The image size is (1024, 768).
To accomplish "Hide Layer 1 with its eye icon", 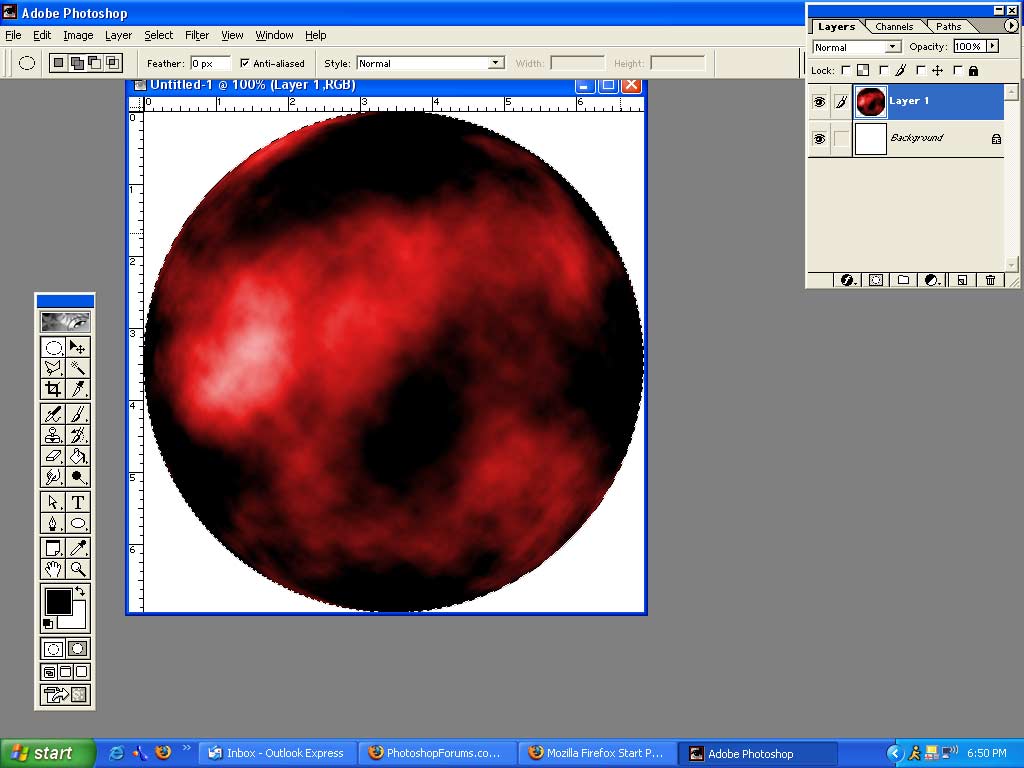I will coord(819,101).
